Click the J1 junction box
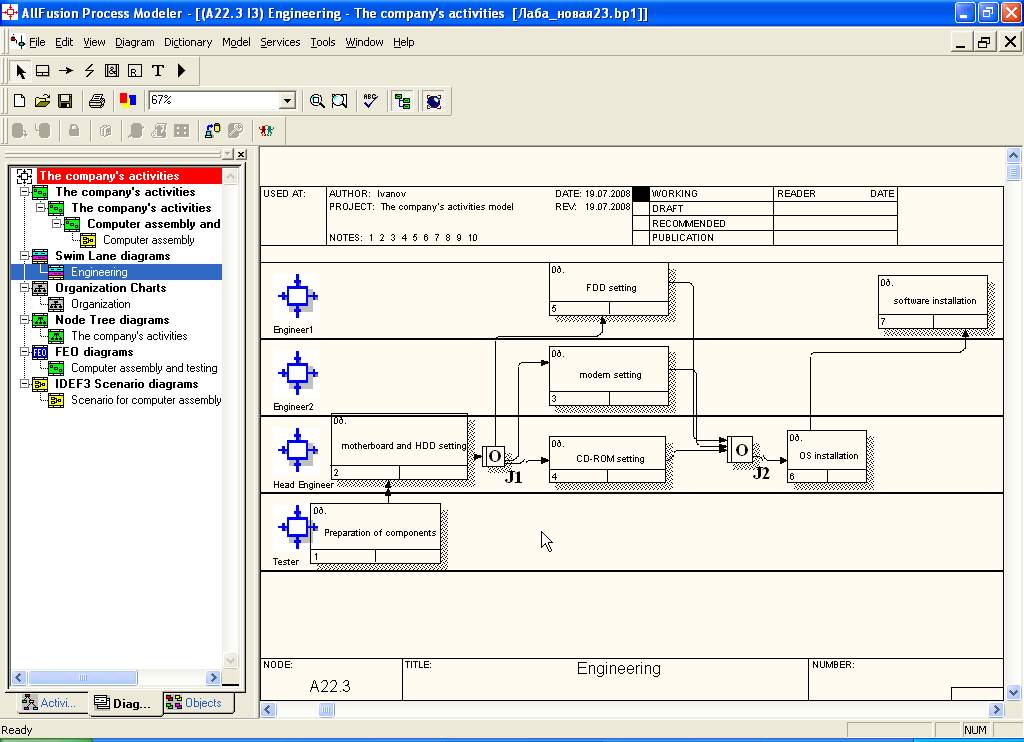The image size is (1024, 742). pos(494,456)
